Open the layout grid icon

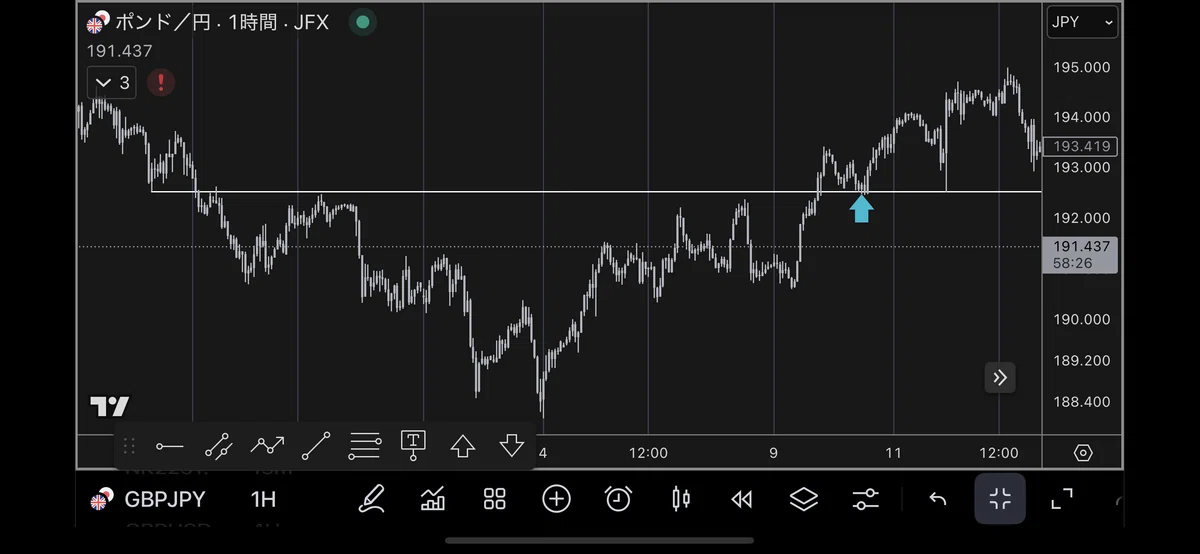pyautogui.click(x=495, y=499)
